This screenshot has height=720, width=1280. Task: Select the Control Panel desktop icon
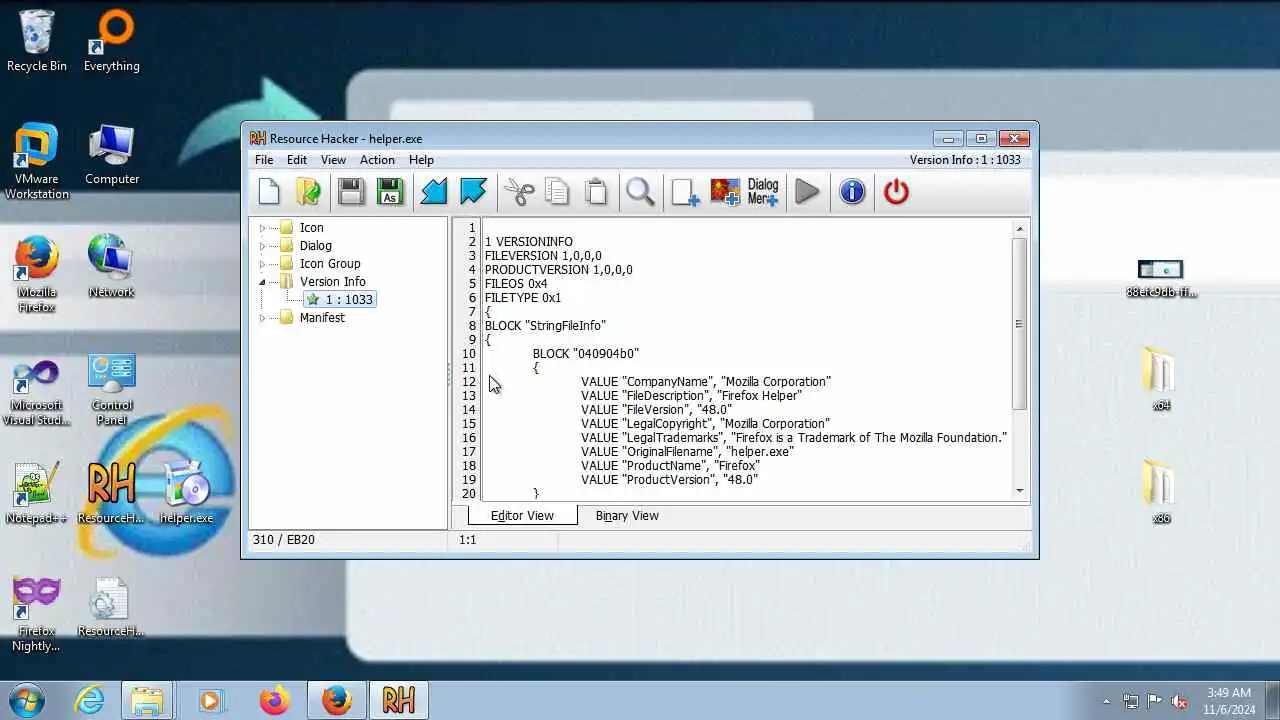(x=111, y=389)
